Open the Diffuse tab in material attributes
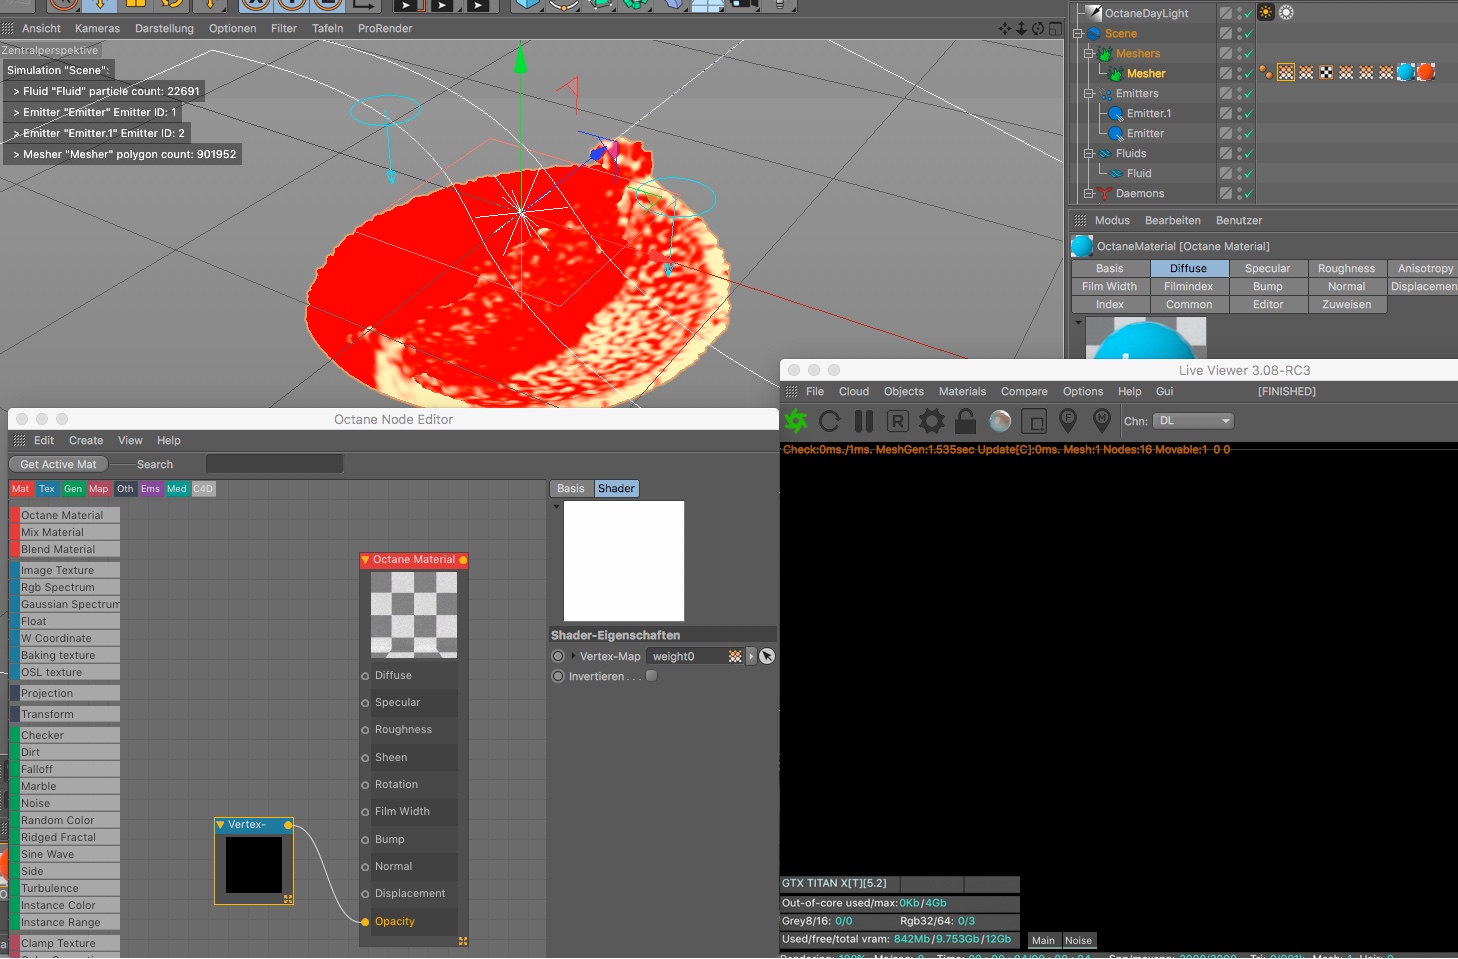The width and height of the screenshot is (1458, 959). (x=1188, y=269)
